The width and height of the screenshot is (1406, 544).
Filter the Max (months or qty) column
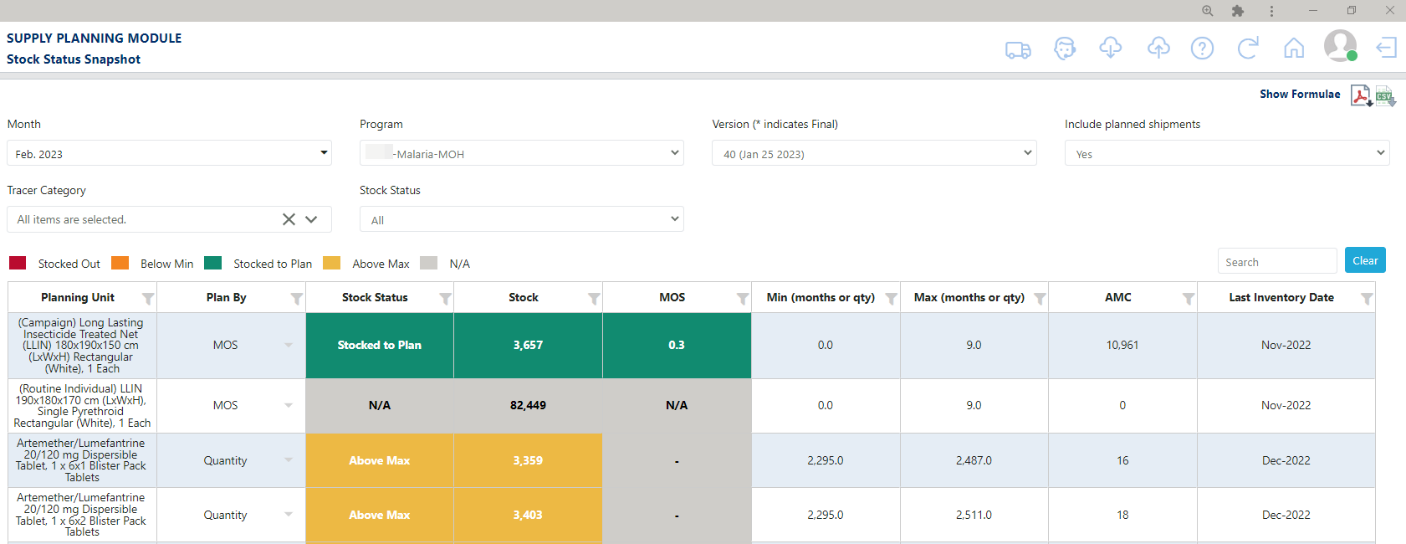(x=1040, y=298)
